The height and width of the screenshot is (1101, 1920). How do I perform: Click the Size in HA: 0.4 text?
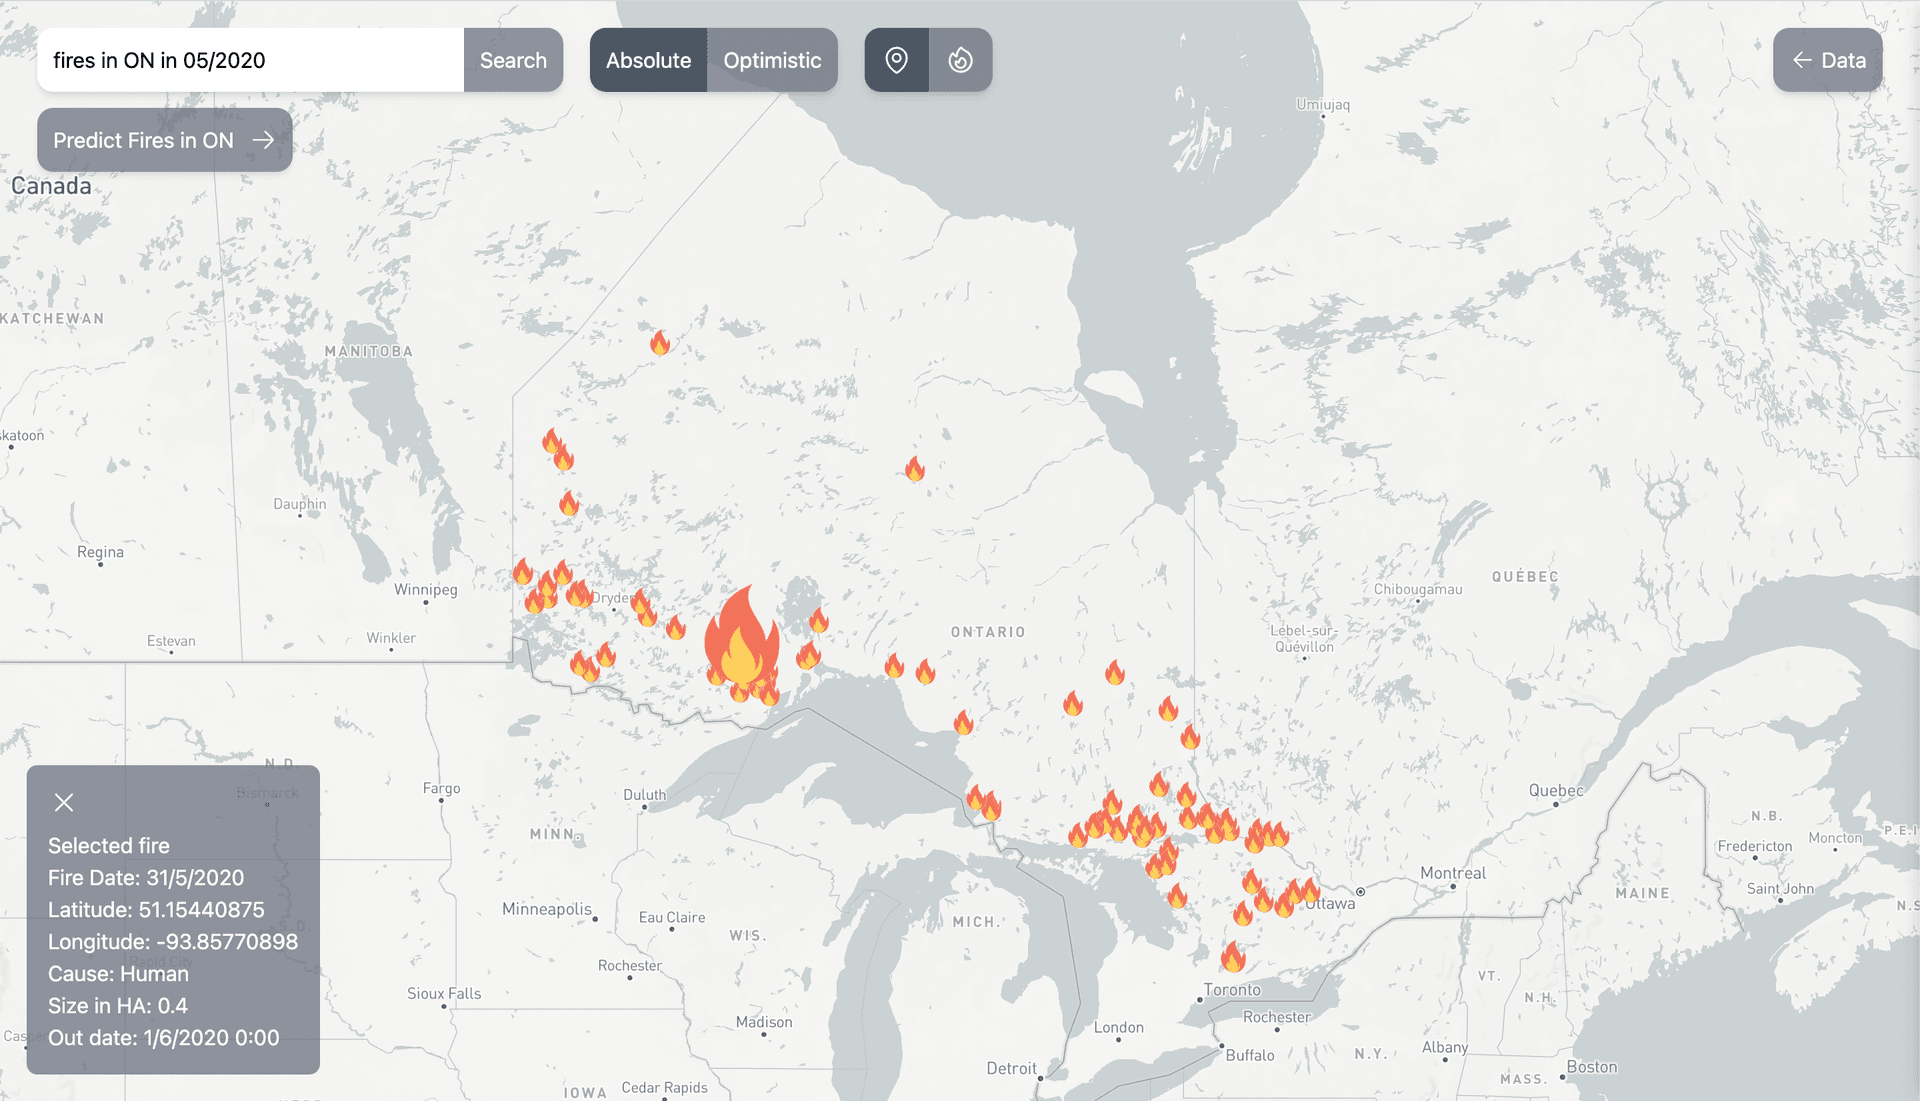(118, 1006)
